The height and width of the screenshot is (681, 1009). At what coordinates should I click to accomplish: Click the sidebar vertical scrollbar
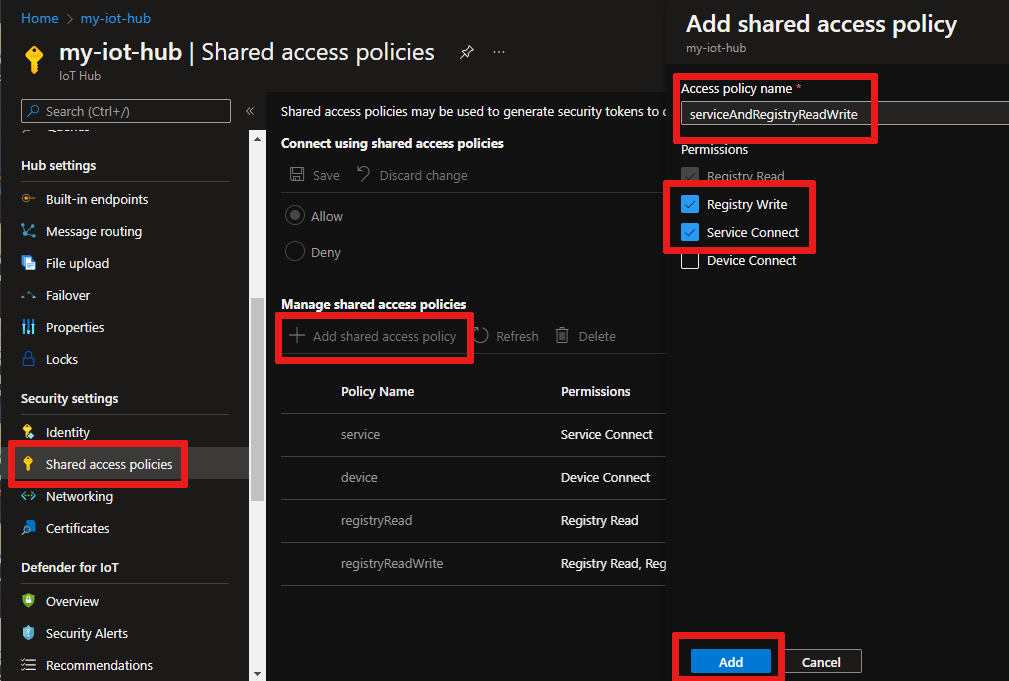click(257, 400)
